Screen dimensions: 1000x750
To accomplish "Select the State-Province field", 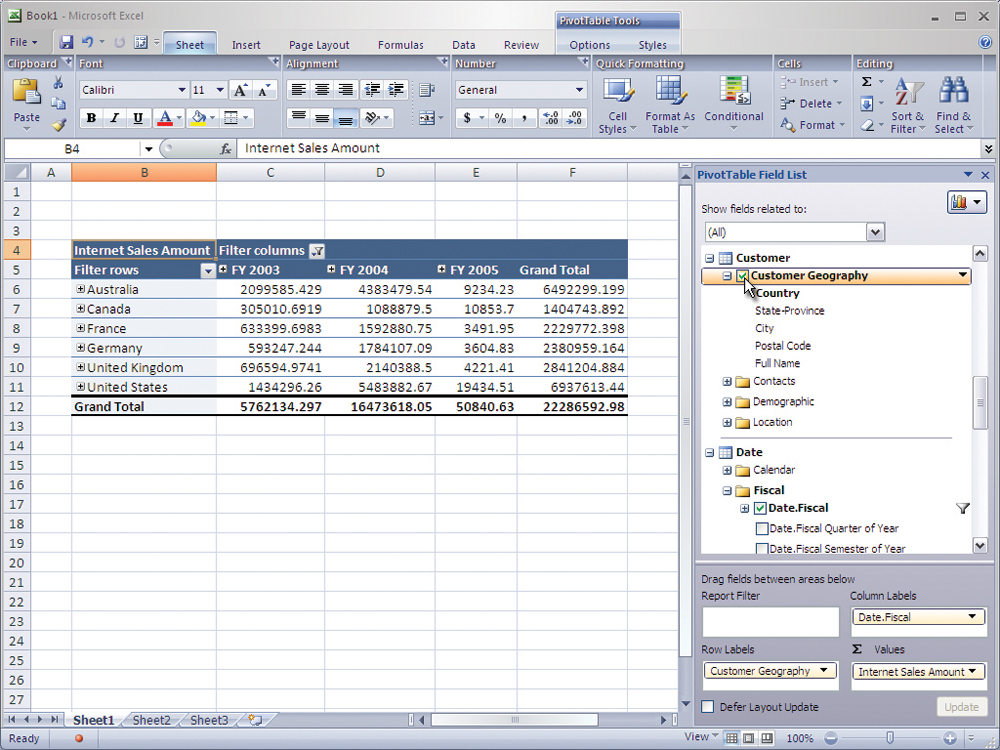I will pyautogui.click(x=790, y=311).
